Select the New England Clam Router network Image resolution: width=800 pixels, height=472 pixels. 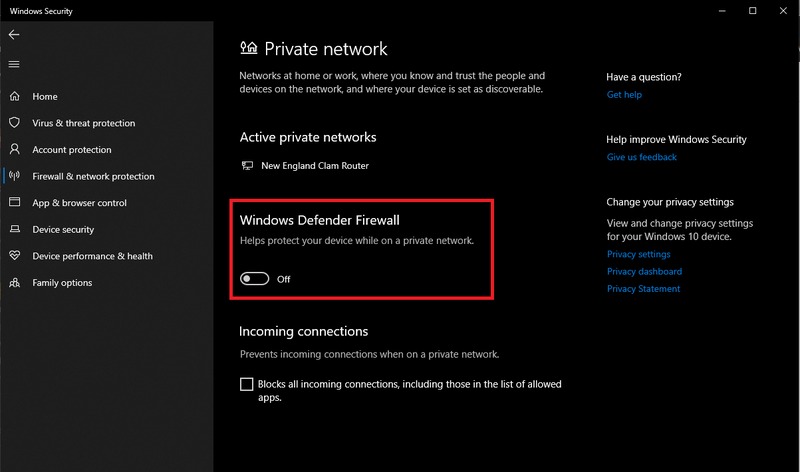[x=314, y=166]
